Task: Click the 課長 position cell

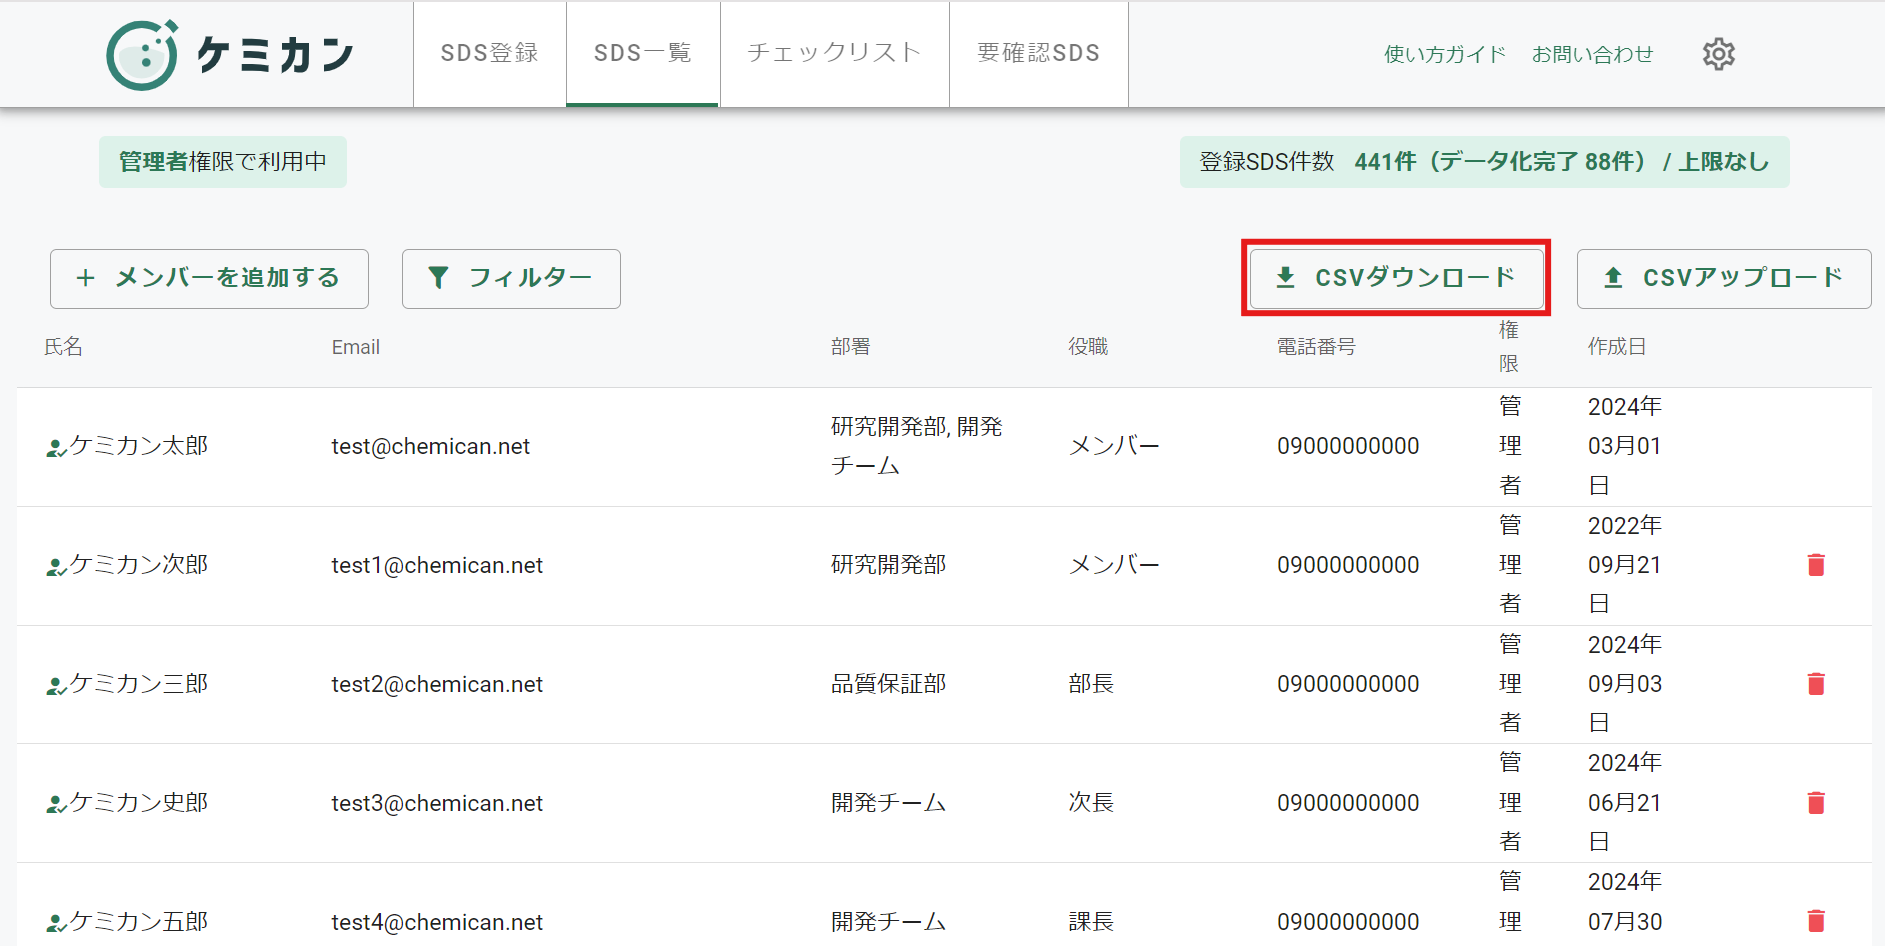Action: (x=1091, y=921)
